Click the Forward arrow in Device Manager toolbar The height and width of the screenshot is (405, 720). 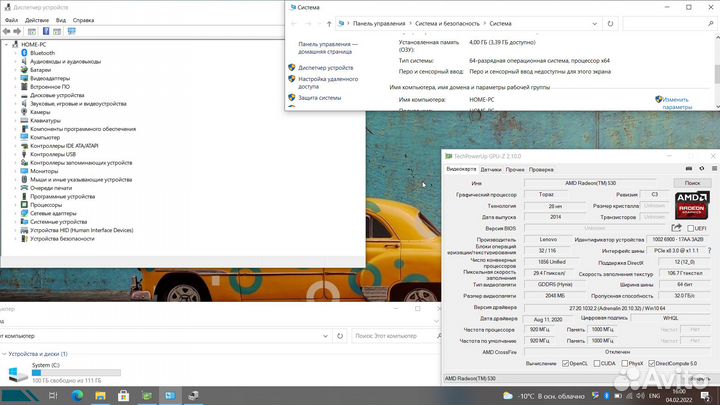pos(17,31)
